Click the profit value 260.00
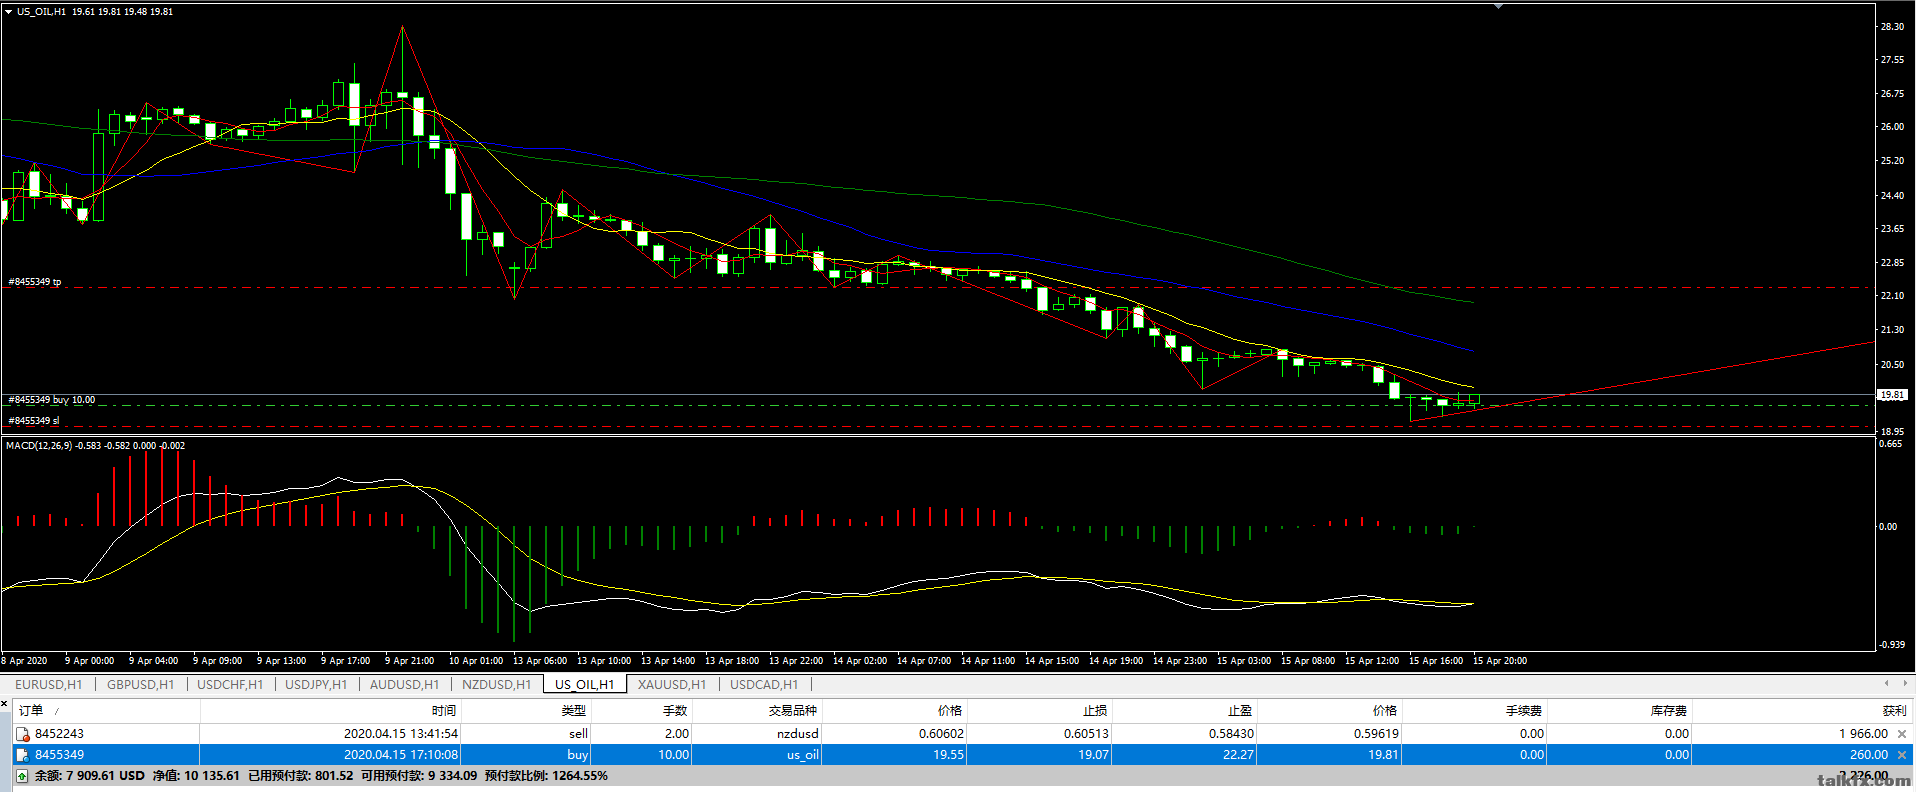1916x792 pixels. point(1869,755)
